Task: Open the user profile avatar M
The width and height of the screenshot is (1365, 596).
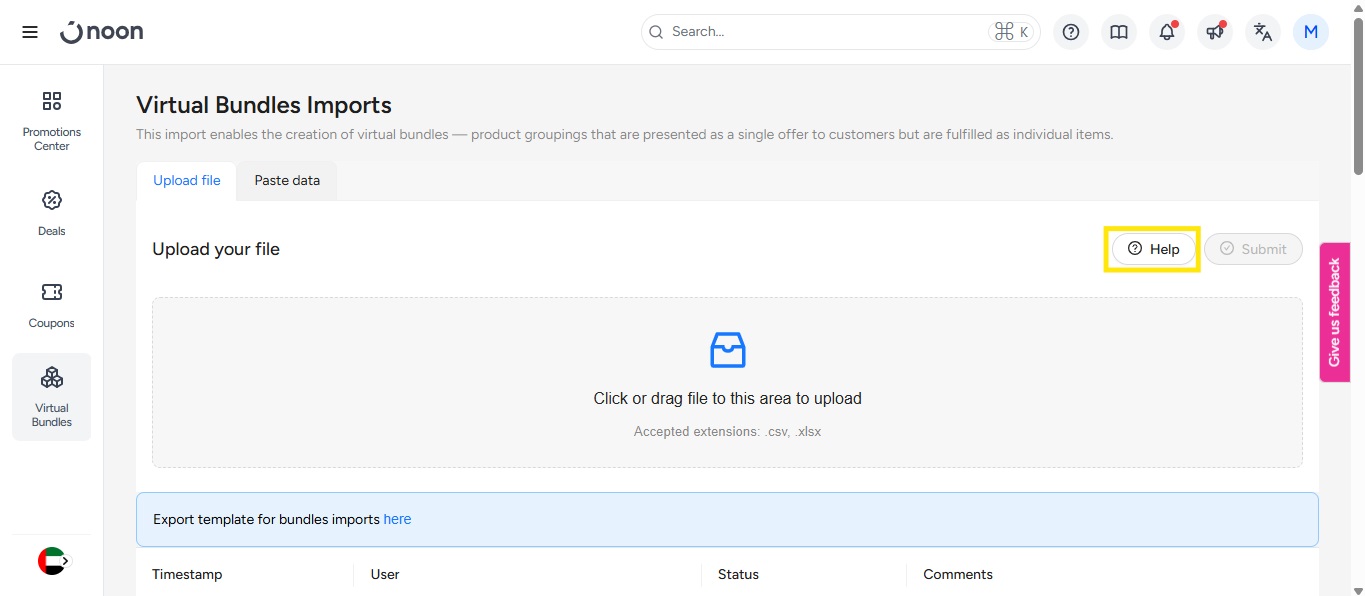Action: click(1310, 32)
